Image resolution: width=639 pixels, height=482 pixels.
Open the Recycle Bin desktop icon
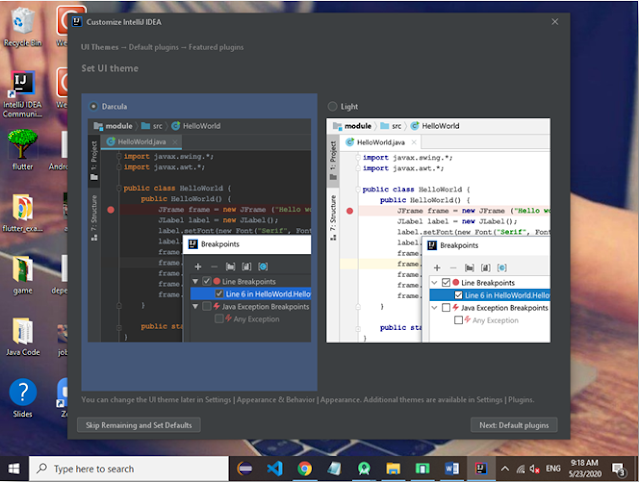coord(22,27)
